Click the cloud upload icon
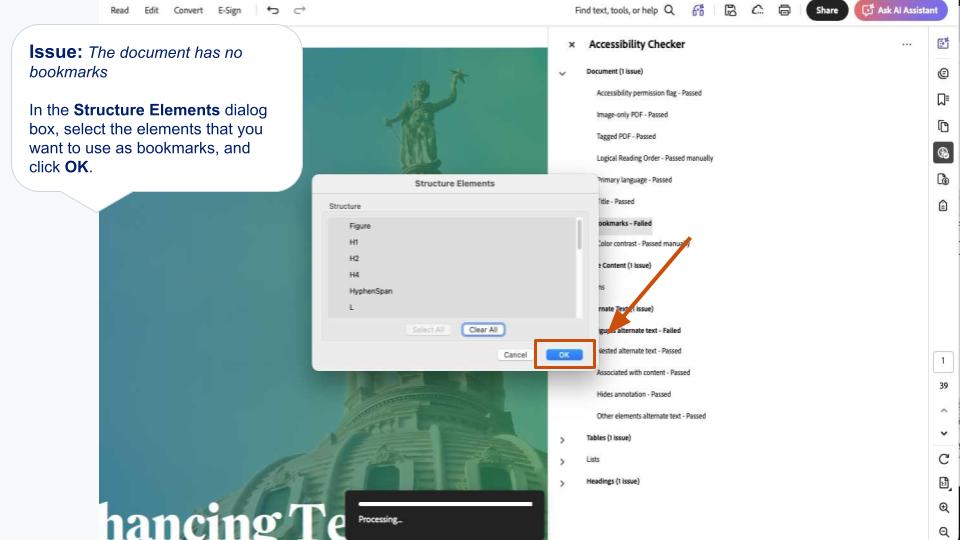The height and width of the screenshot is (540, 960). [757, 10]
